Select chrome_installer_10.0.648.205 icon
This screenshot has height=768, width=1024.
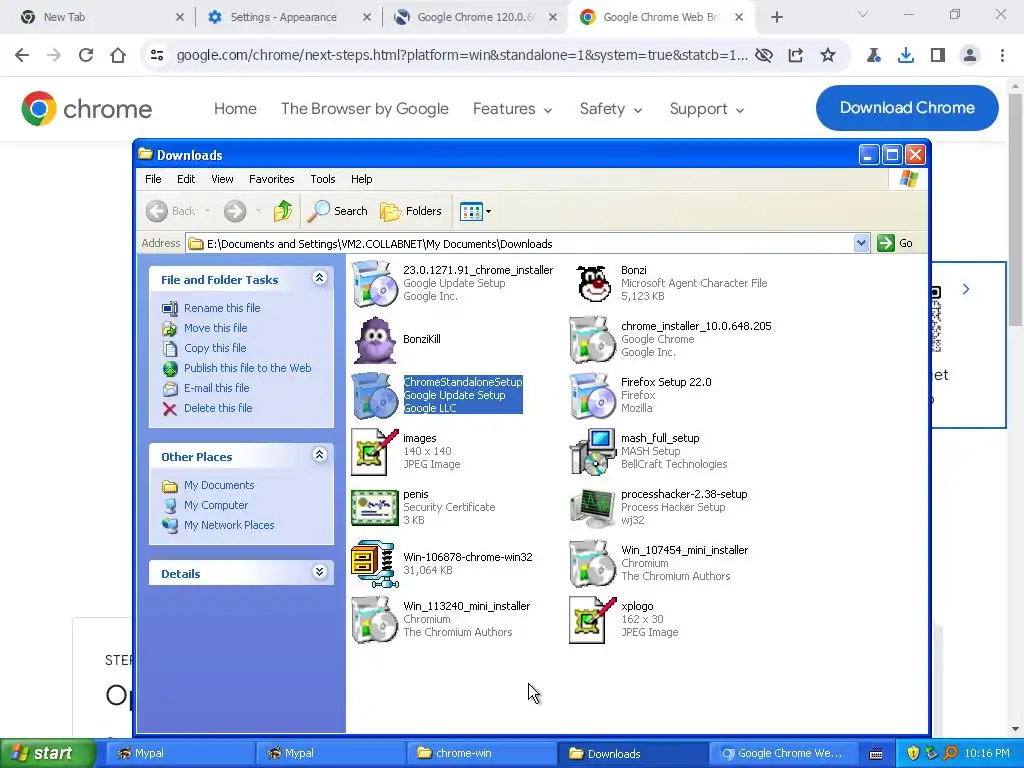592,340
